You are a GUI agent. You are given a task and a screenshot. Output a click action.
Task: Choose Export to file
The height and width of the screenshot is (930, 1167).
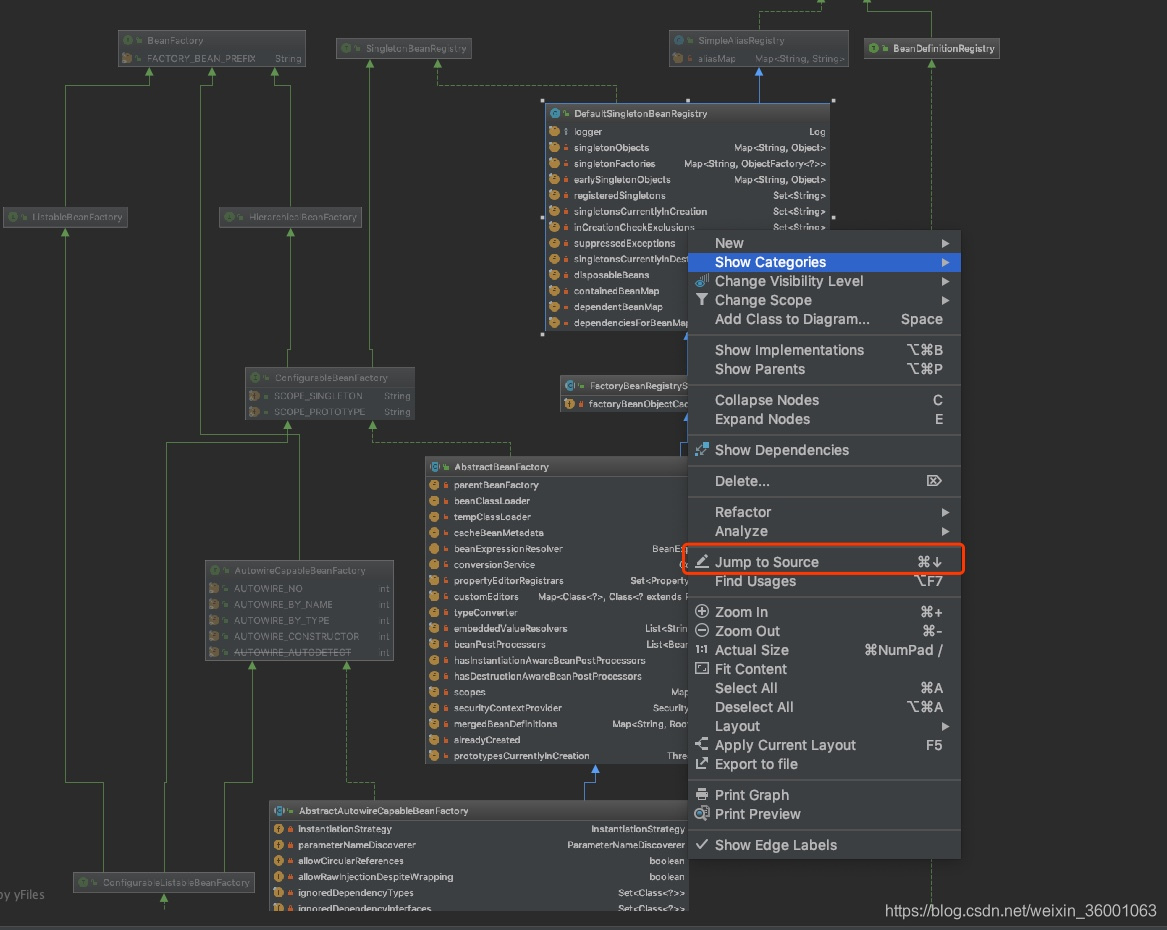point(824,764)
